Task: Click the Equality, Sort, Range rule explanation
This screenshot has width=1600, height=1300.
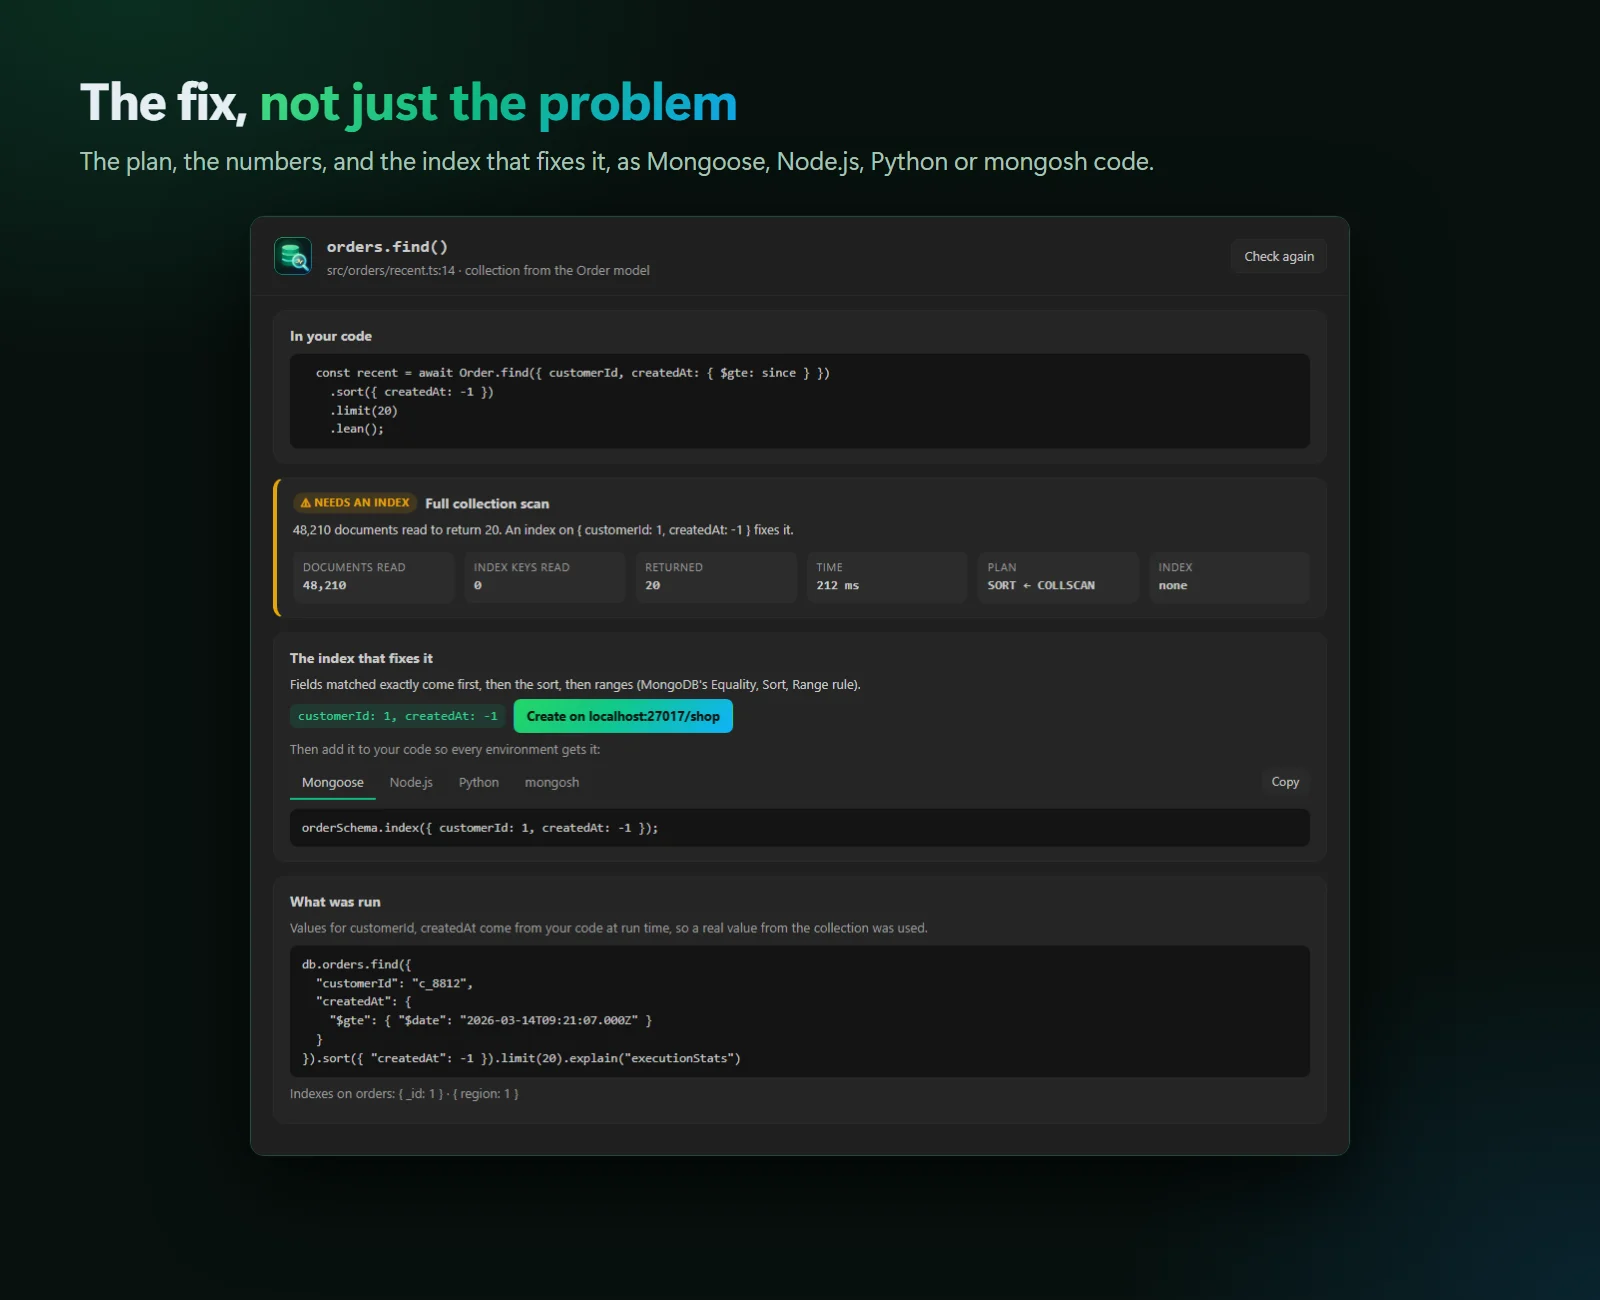Action: pyautogui.click(x=575, y=685)
